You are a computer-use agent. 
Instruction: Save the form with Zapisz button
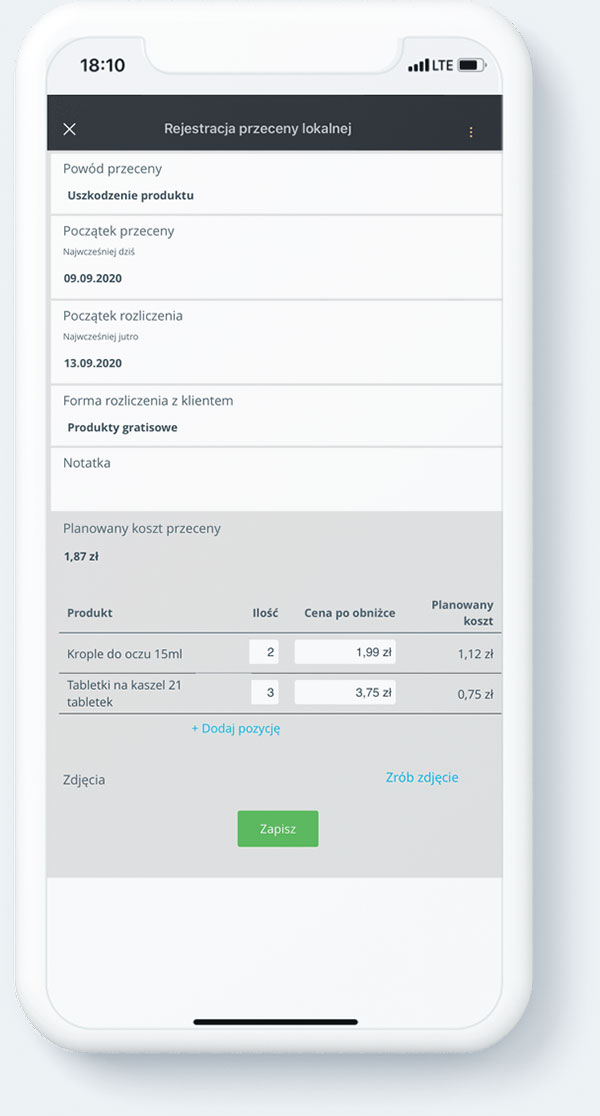pyautogui.click(x=278, y=829)
